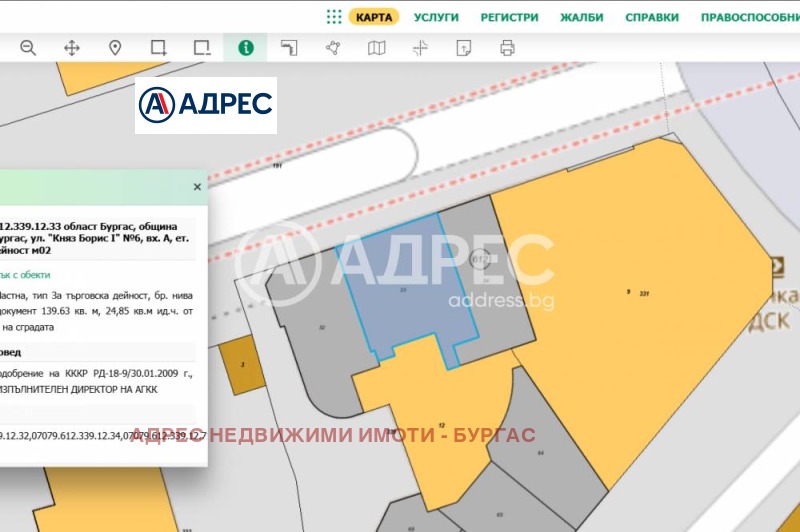This screenshot has width=800, height=532.
Task: Click the circled parcel number 612
Action: [480, 259]
